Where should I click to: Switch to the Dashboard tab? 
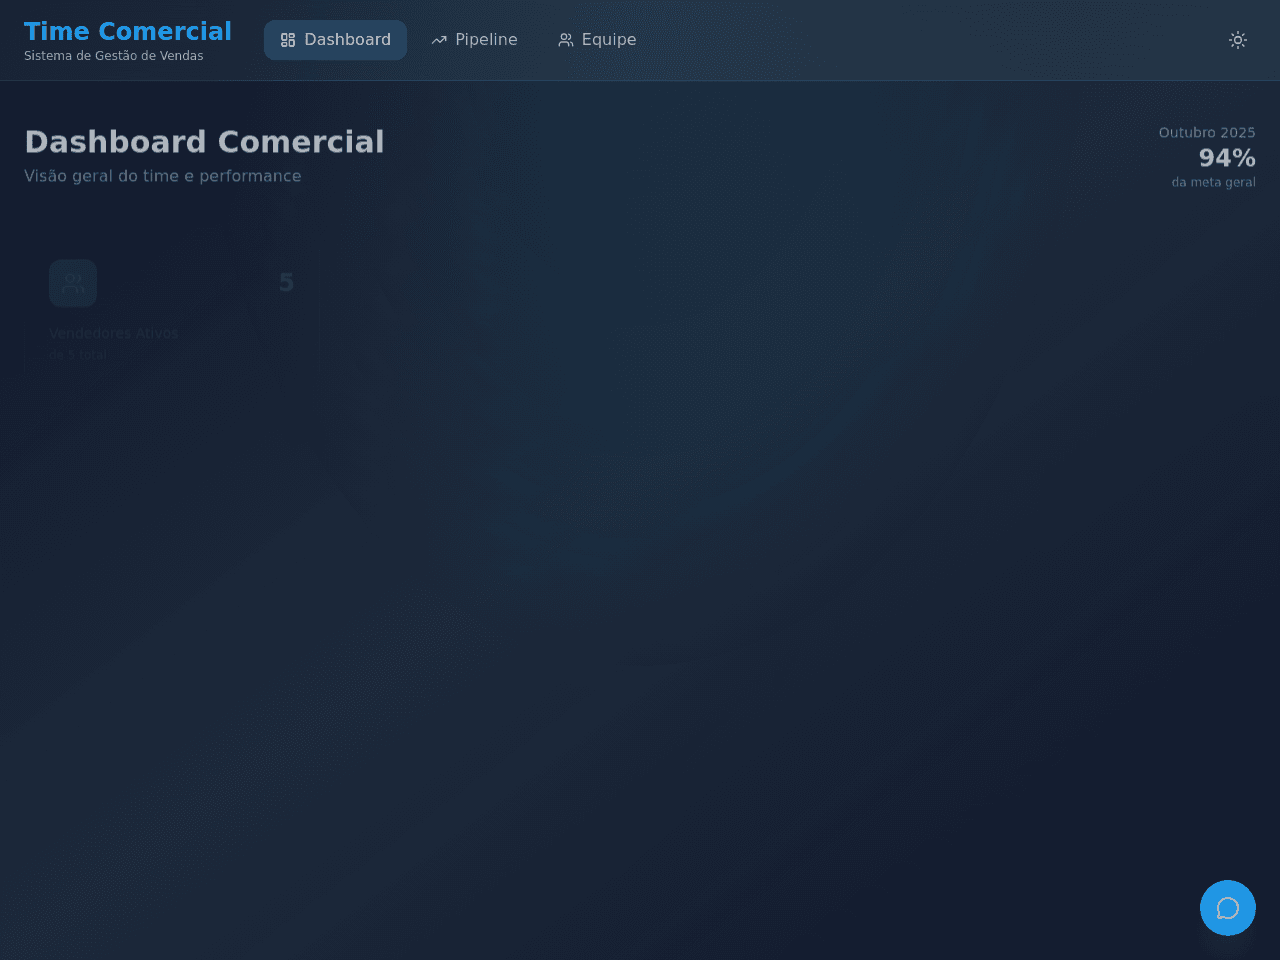(x=335, y=40)
